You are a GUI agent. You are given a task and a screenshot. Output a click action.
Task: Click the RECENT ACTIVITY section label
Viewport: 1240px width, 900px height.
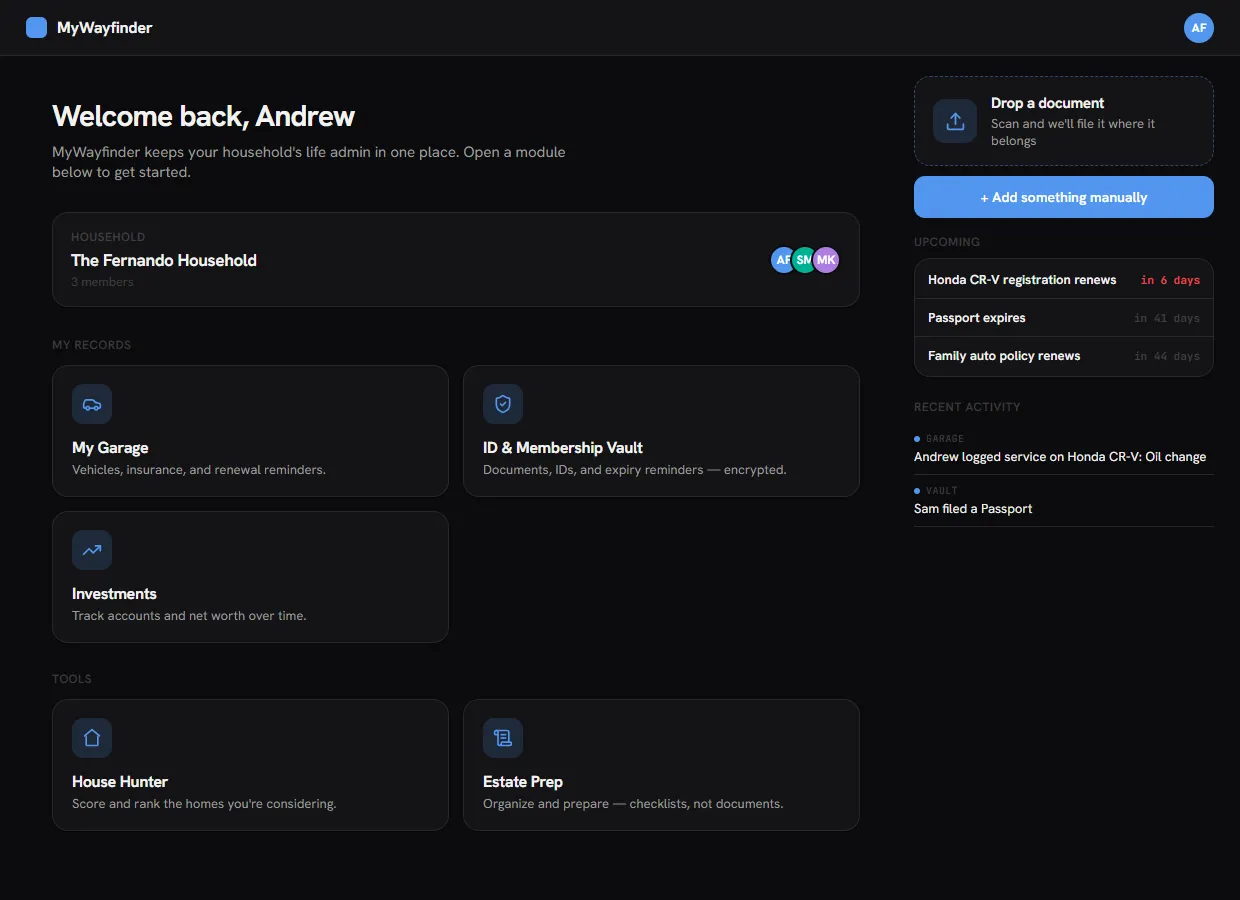click(x=967, y=407)
